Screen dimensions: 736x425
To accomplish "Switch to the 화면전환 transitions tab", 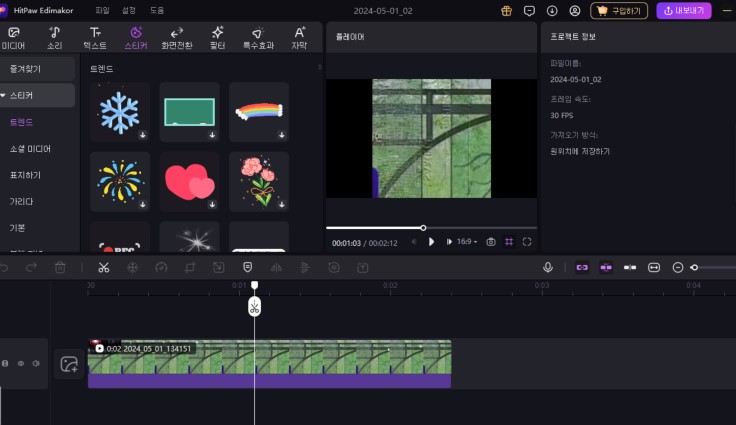I will click(x=177, y=38).
